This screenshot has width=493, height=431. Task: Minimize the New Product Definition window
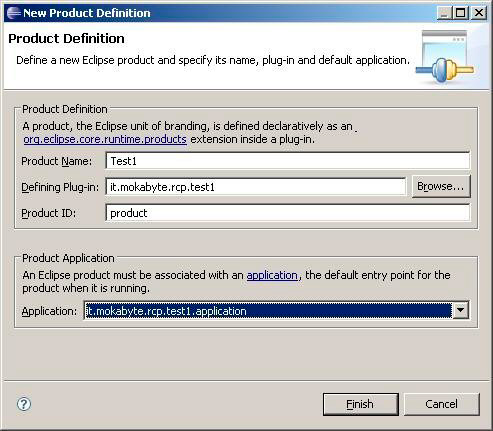444,13
